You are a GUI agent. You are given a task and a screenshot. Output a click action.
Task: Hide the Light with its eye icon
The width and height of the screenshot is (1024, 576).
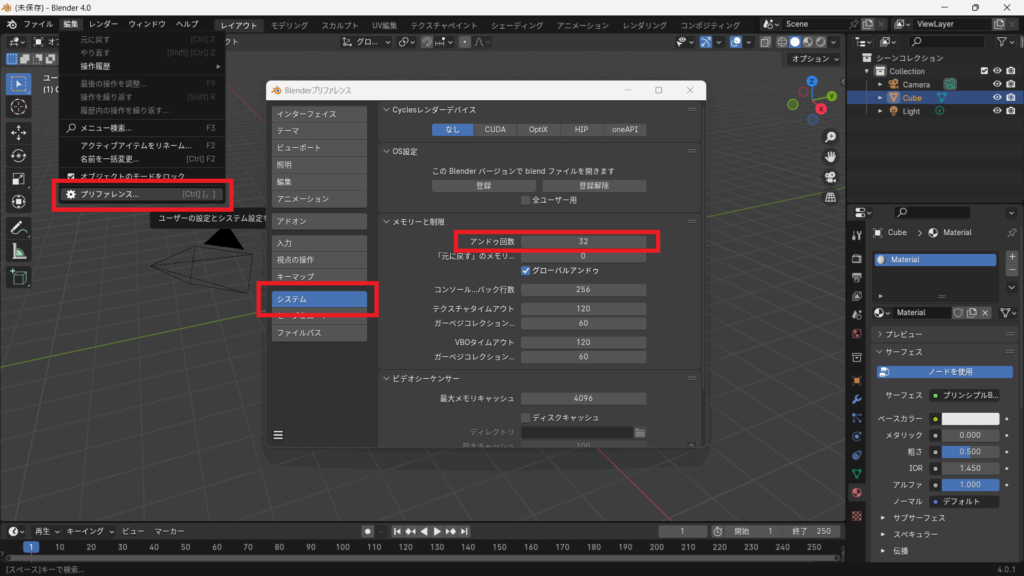(x=997, y=111)
